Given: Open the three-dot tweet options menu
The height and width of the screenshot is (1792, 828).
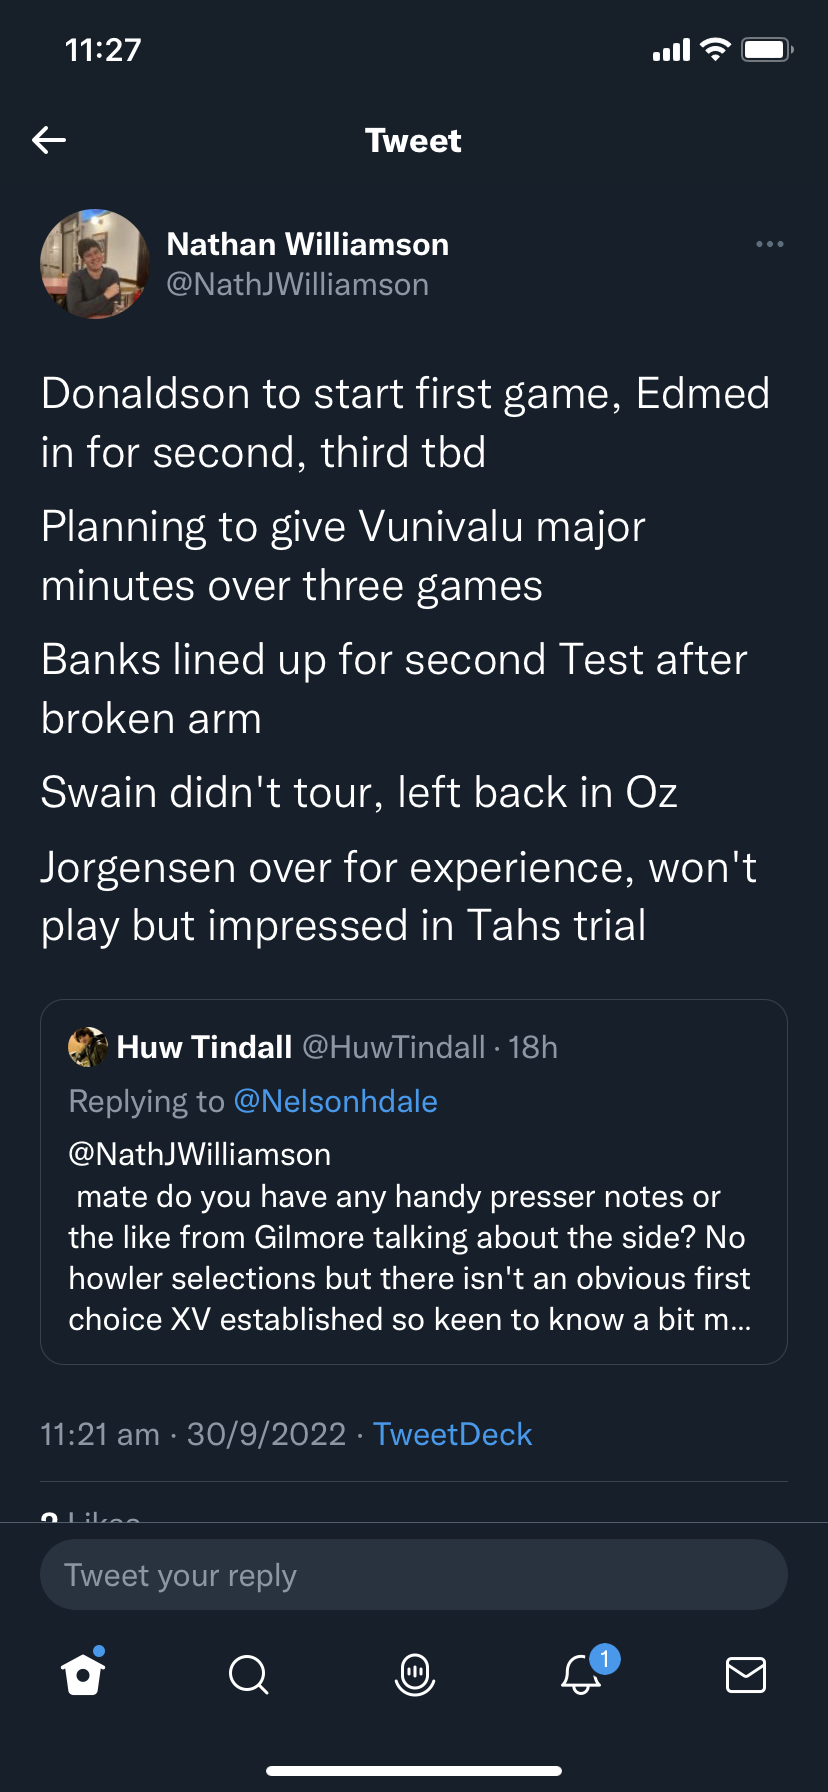Looking at the screenshot, I should pos(769,244).
